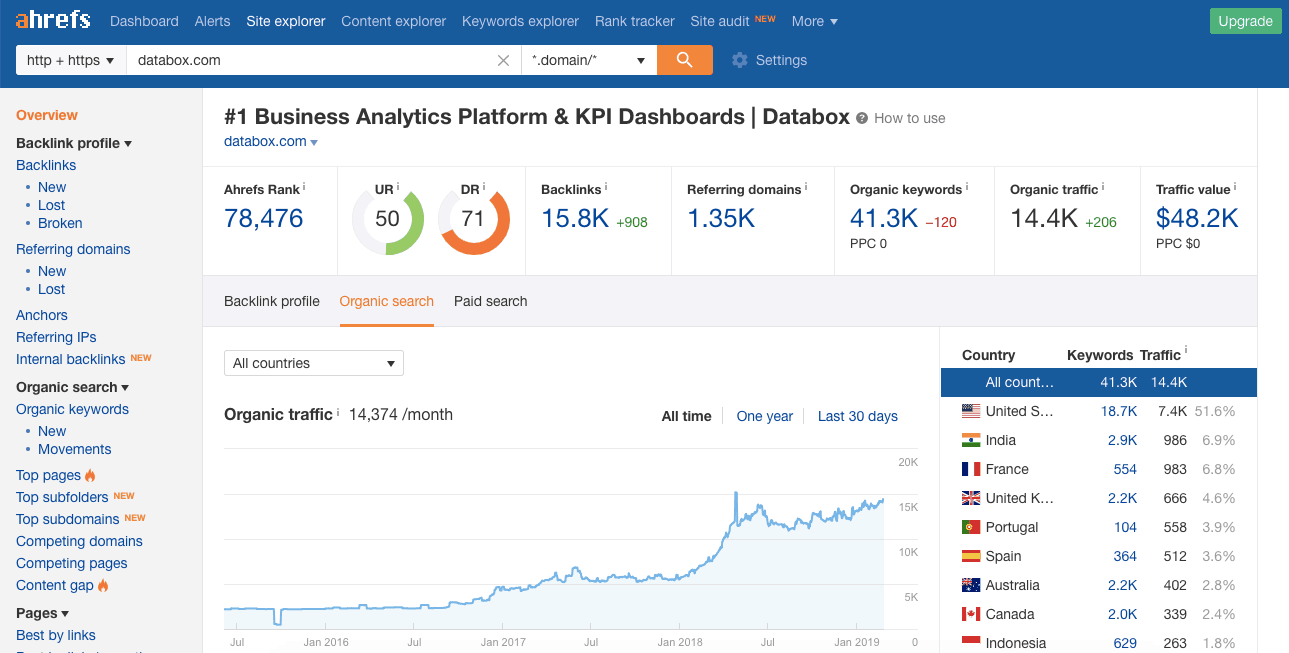
Task: Click the Settings gear icon
Action: (x=740, y=60)
